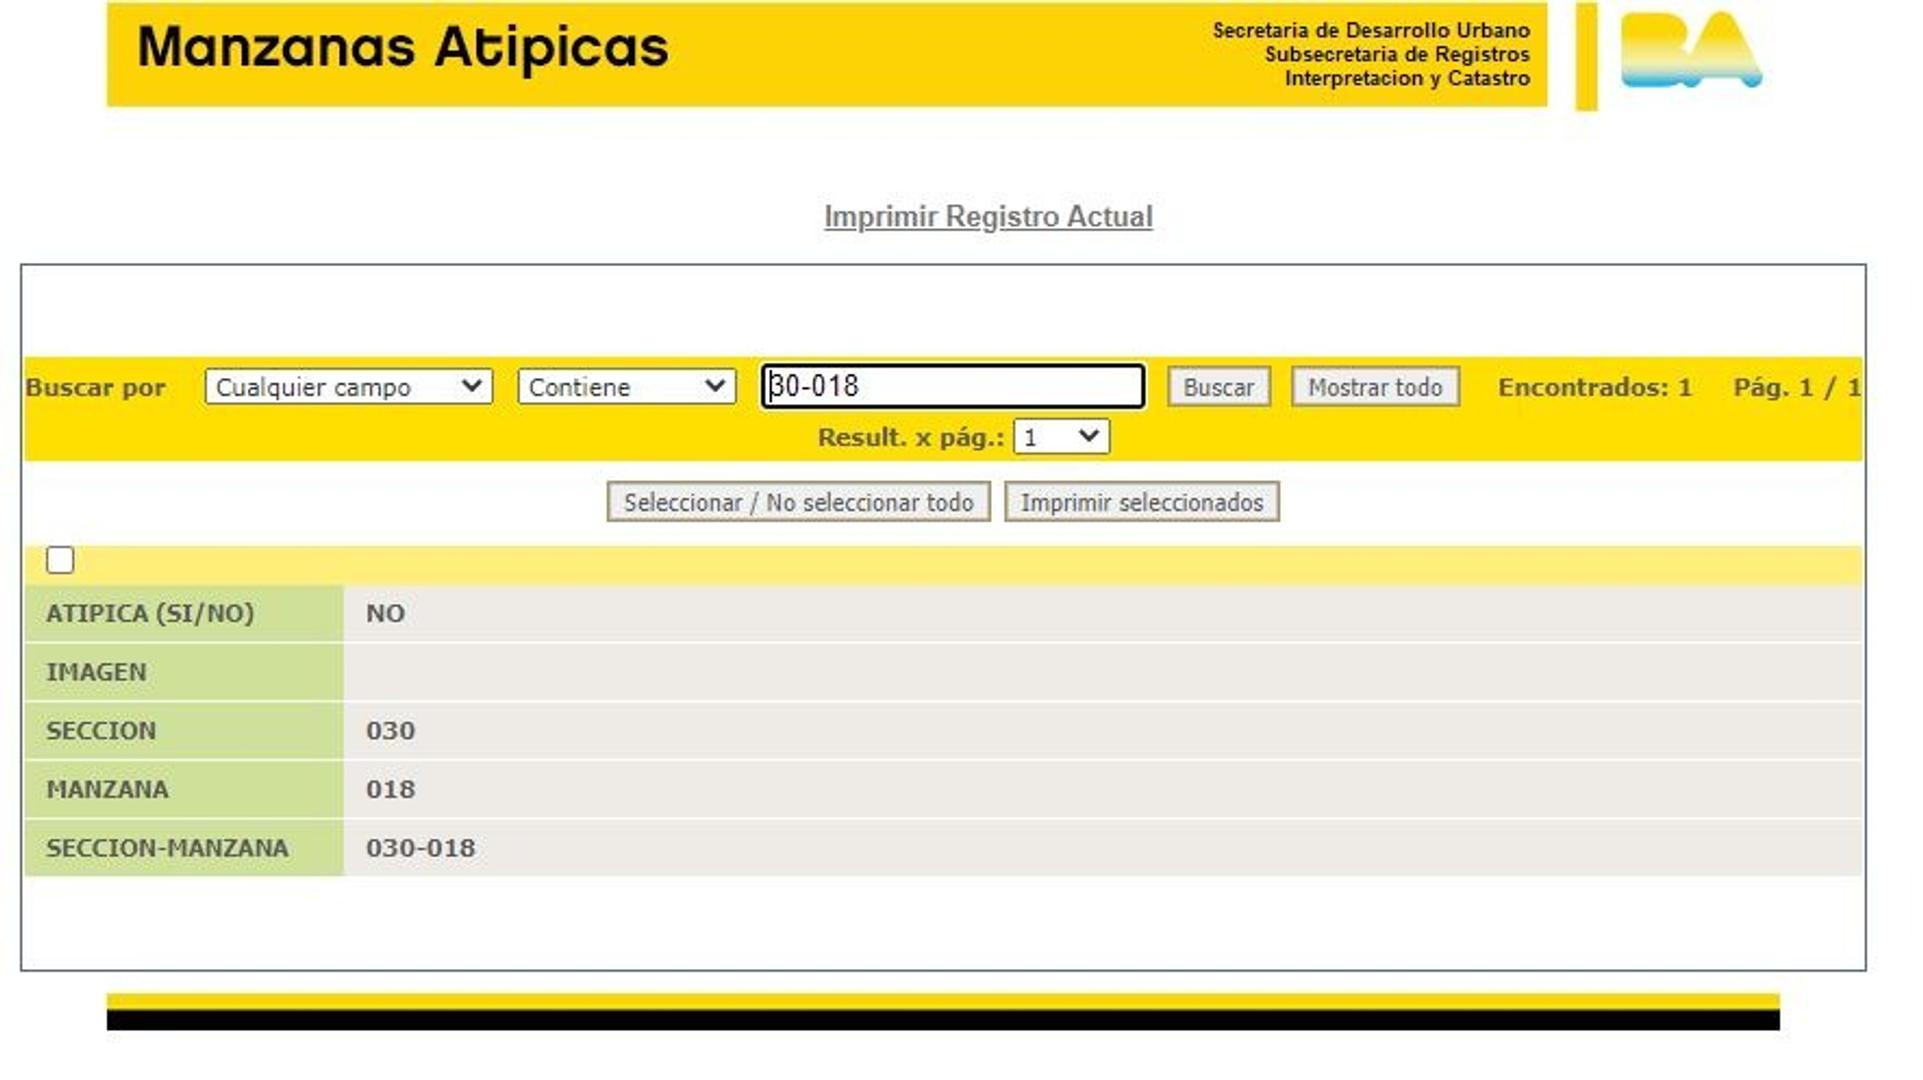Click the ATIPICA (SI/NO) label

coord(150,613)
